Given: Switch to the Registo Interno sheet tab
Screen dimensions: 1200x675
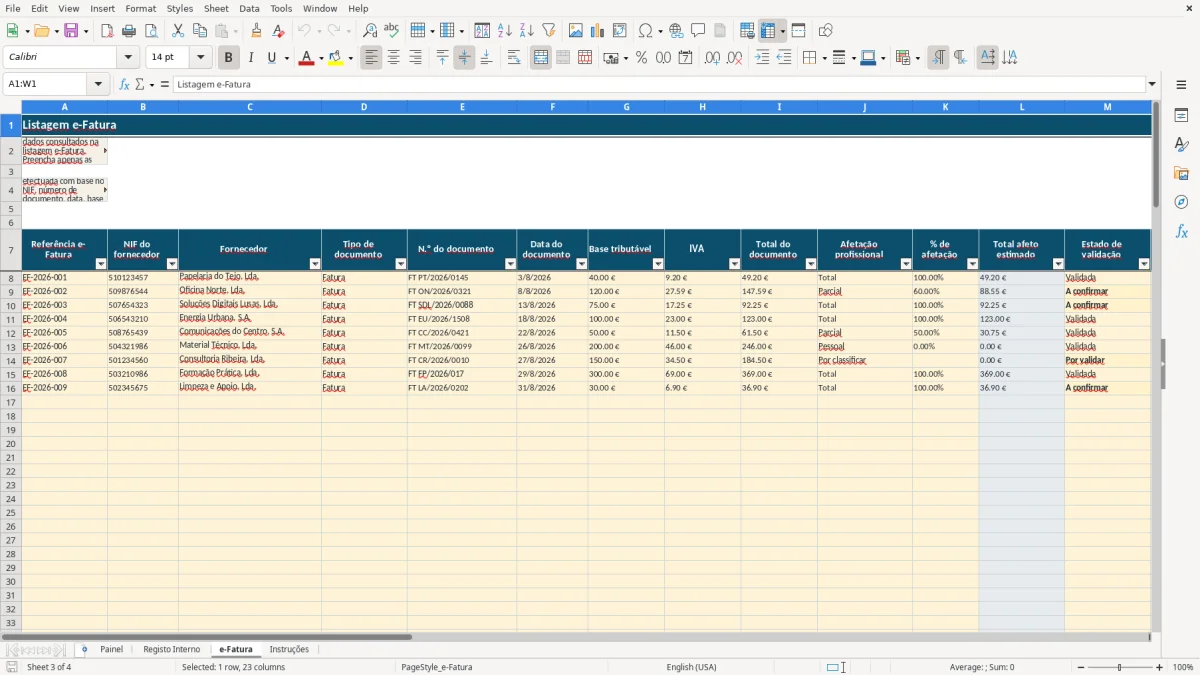Looking at the screenshot, I should (171, 649).
